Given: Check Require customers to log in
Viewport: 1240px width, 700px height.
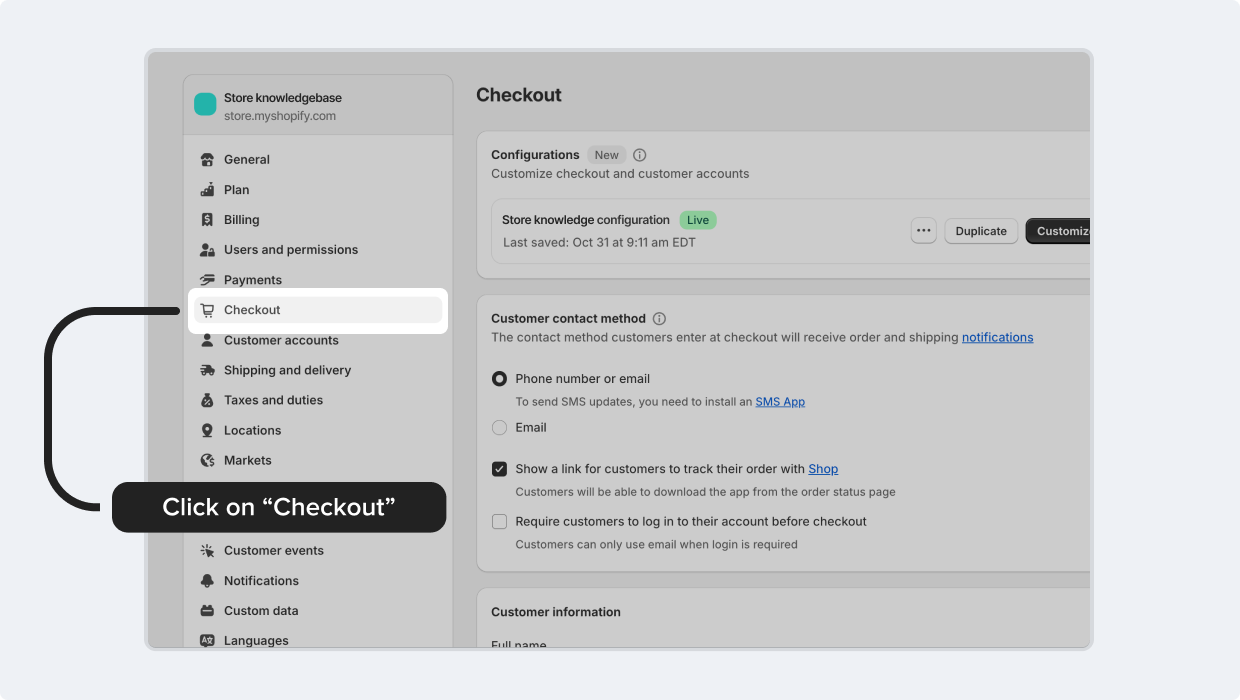Looking at the screenshot, I should [x=499, y=521].
